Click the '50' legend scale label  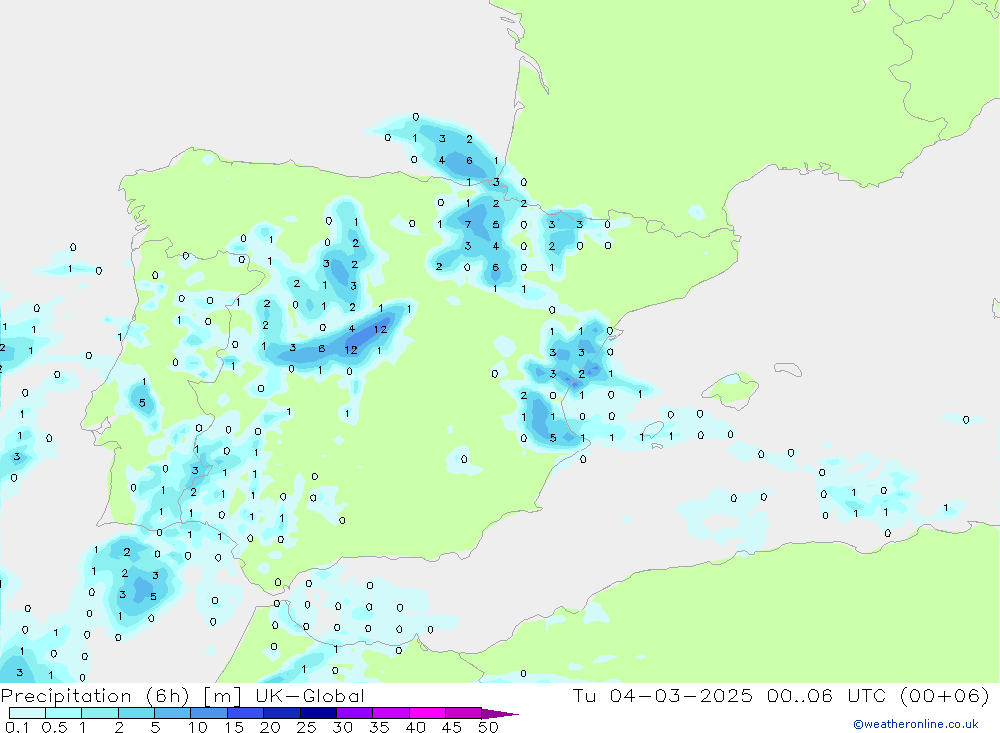pyautogui.click(x=488, y=727)
